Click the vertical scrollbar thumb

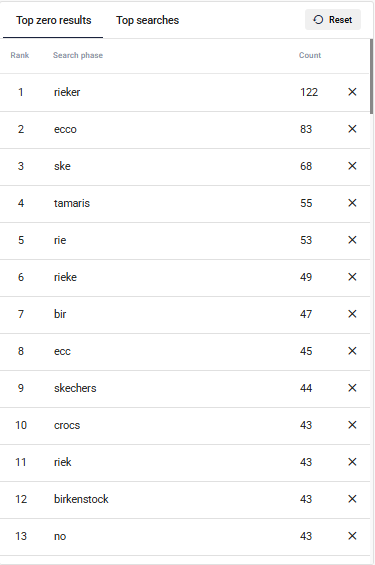[x=371, y=76]
